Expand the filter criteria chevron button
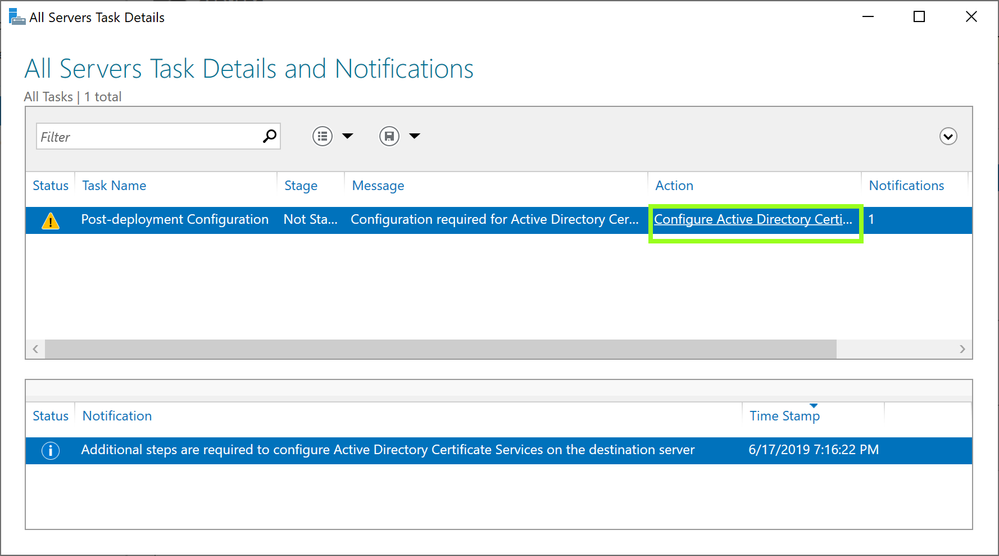The image size is (999, 556). (x=948, y=136)
